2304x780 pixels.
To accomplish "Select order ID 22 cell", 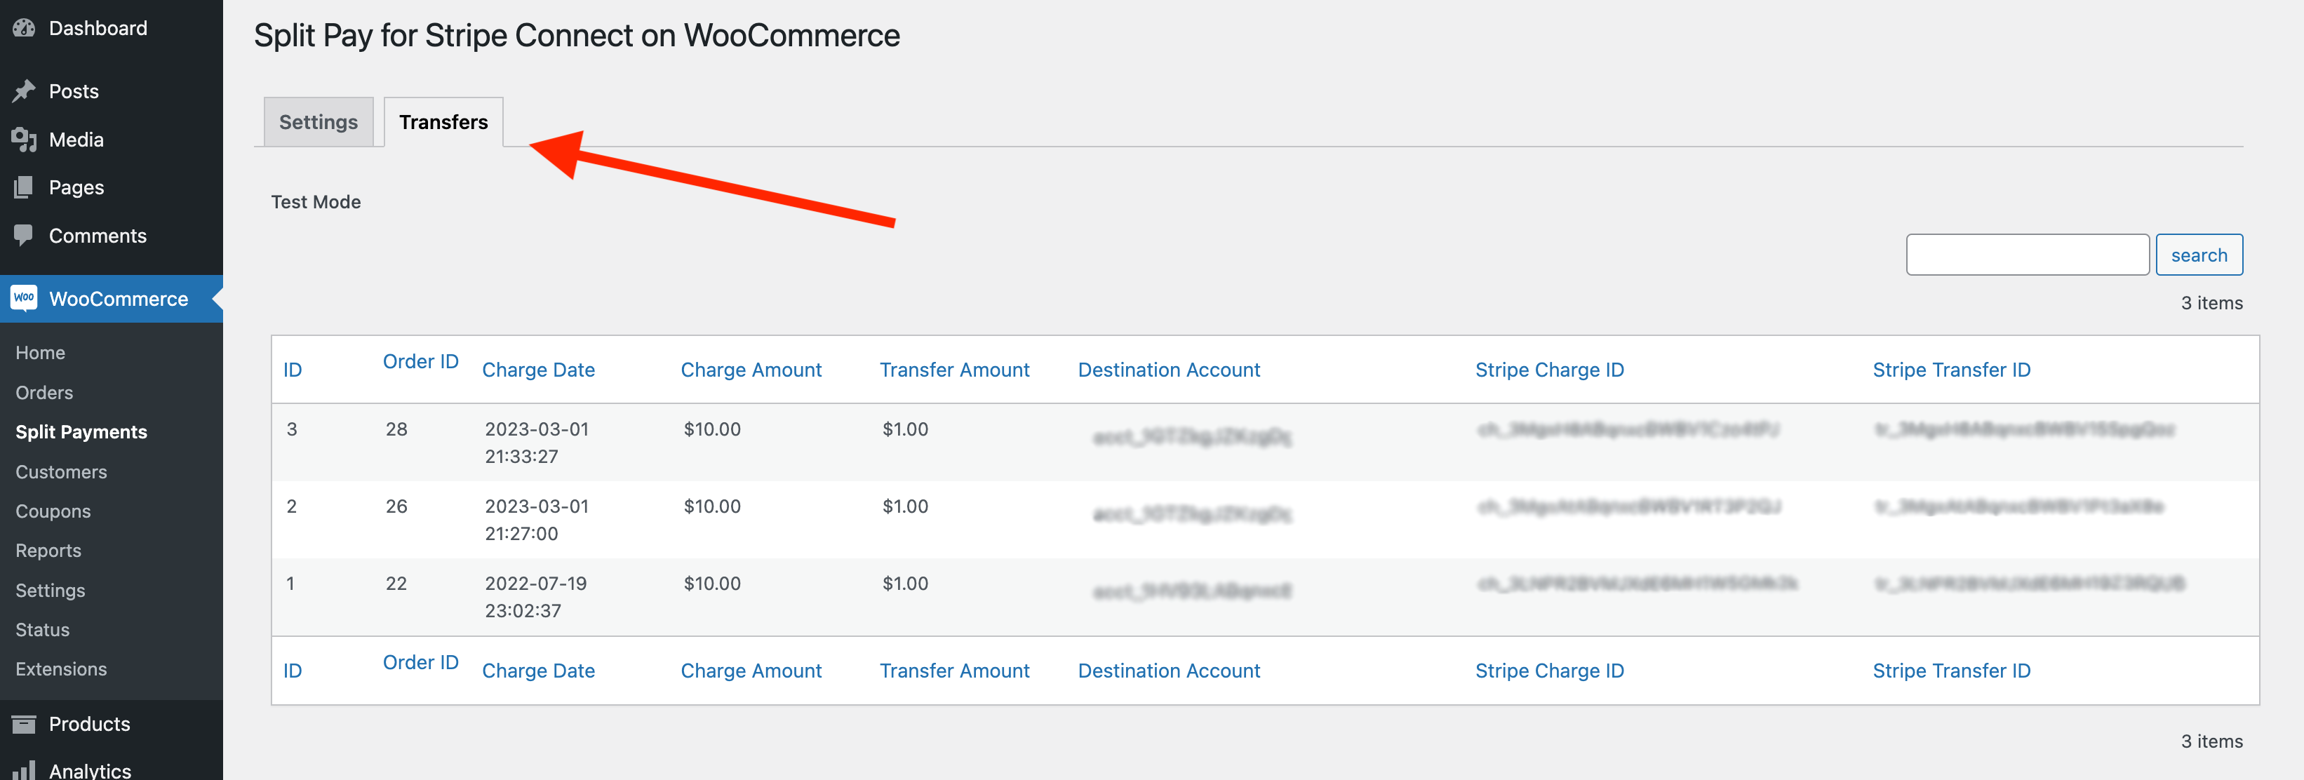I will point(396,583).
